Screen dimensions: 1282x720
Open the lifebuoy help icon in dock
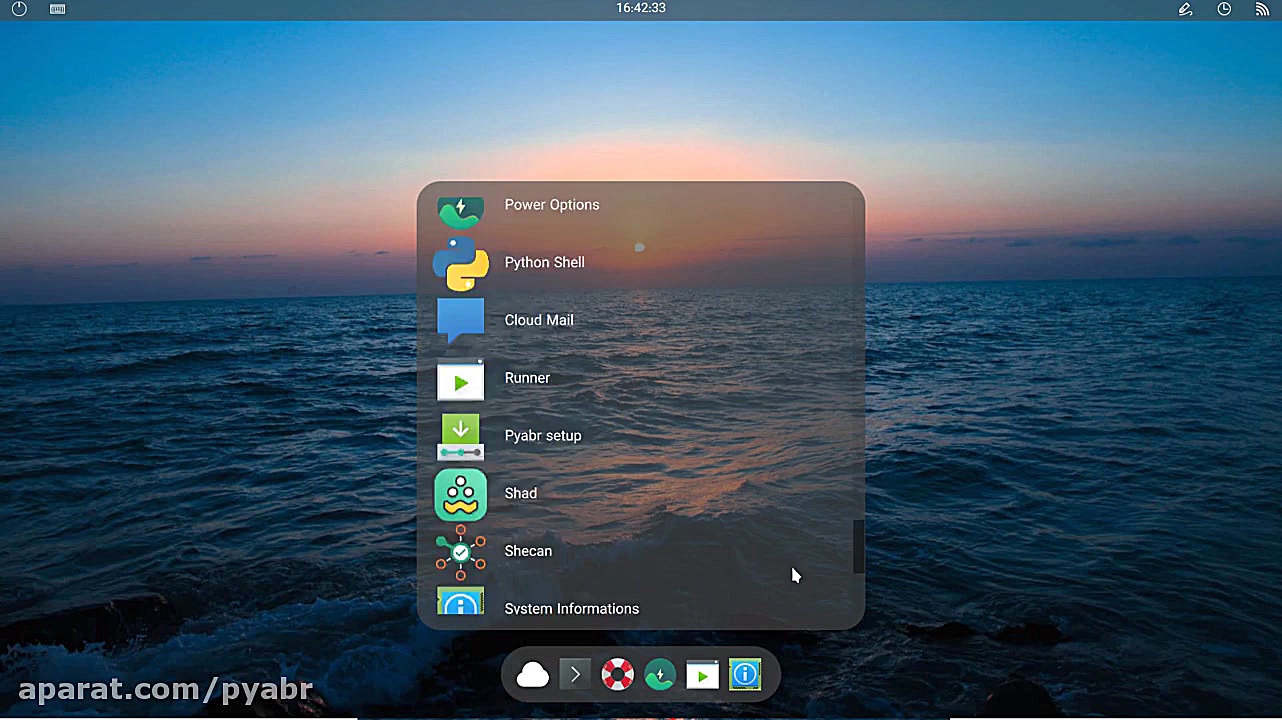click(617, 675)
